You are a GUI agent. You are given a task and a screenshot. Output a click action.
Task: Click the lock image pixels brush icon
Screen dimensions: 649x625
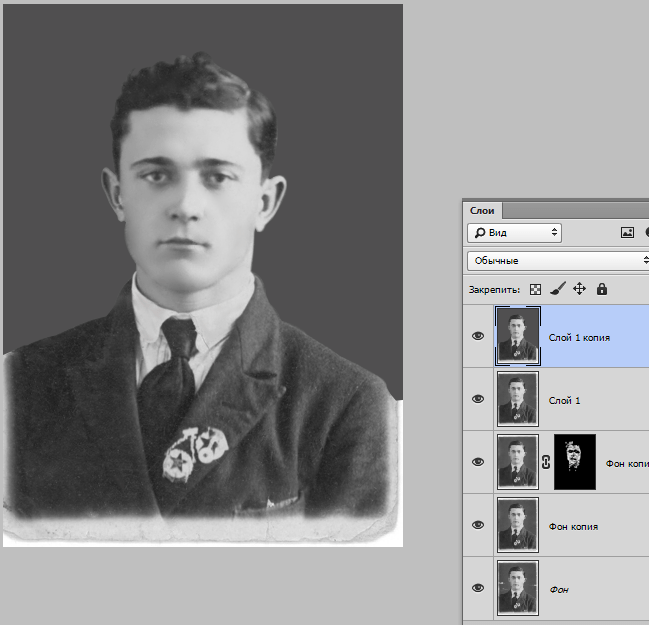(x=557, y=289)
